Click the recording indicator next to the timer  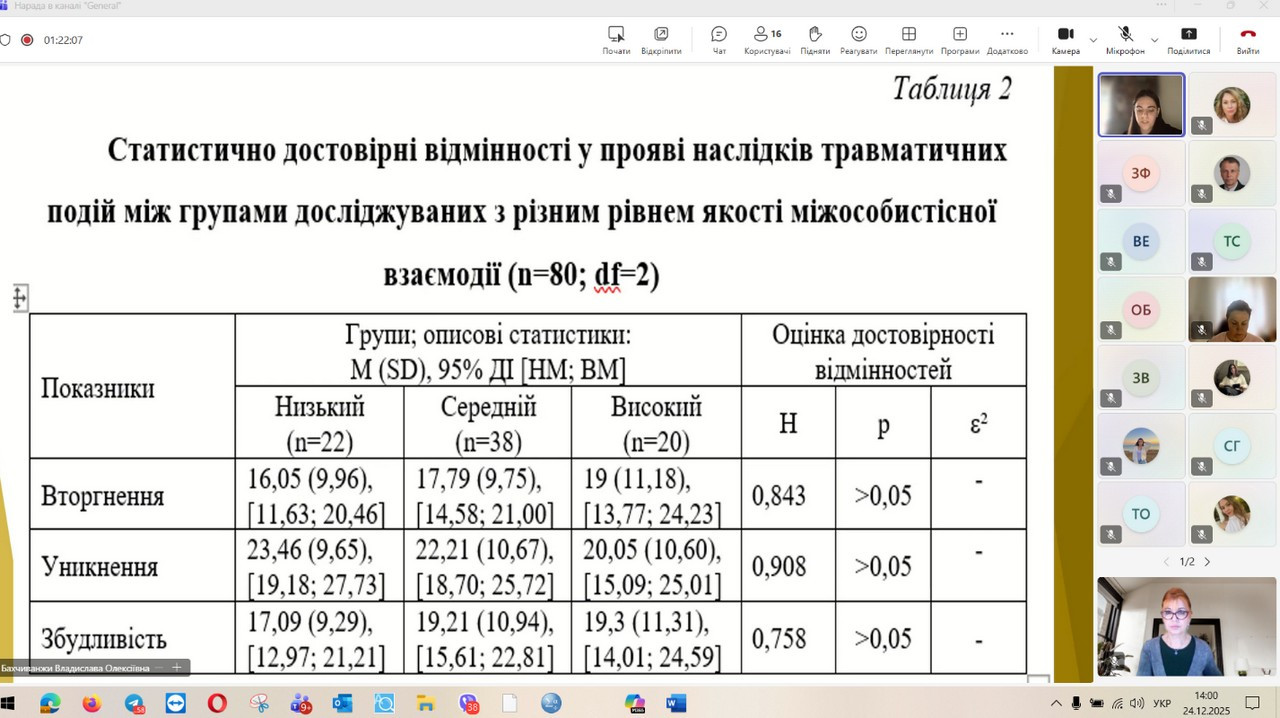pyautogui.click(x=27, y=40)
